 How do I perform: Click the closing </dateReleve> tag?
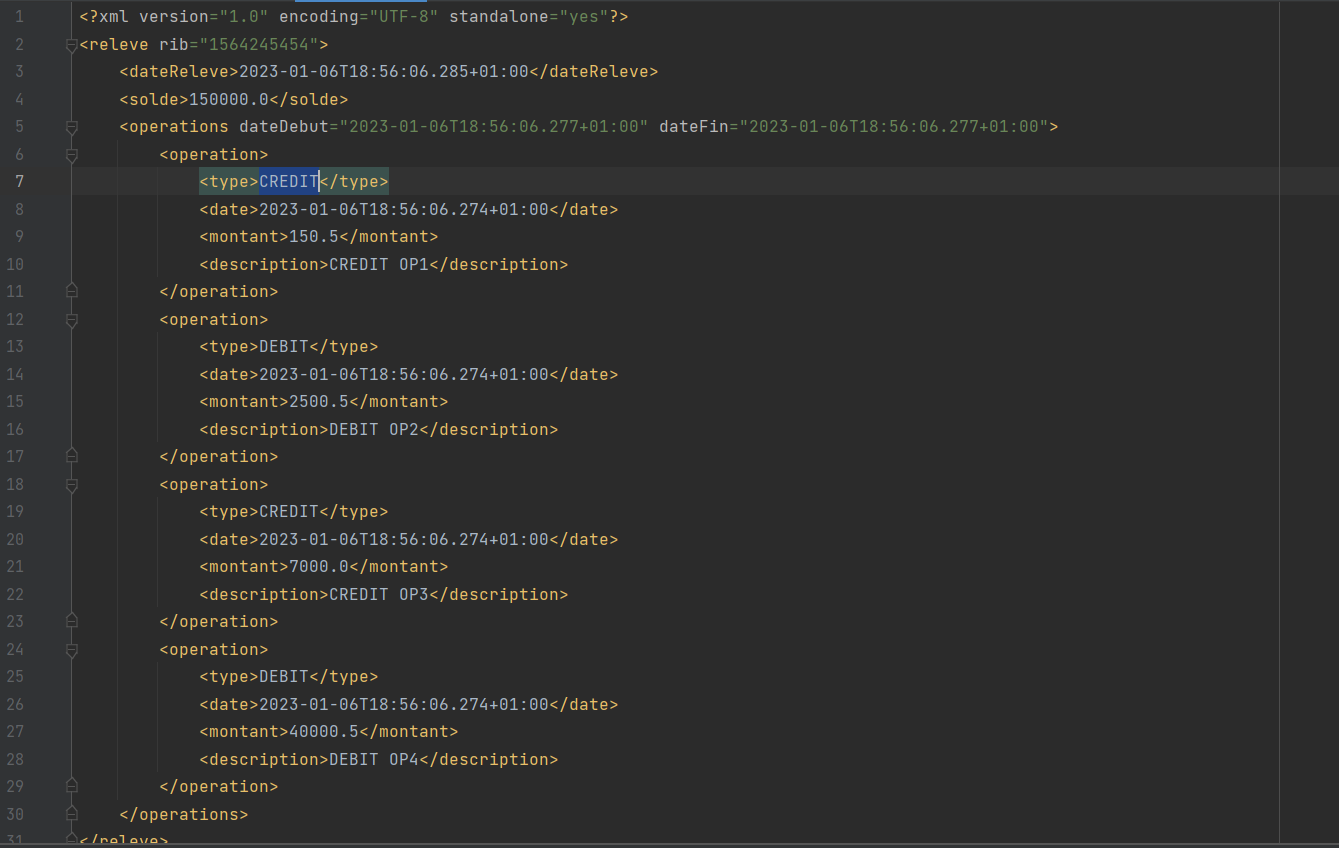[594, 72]
